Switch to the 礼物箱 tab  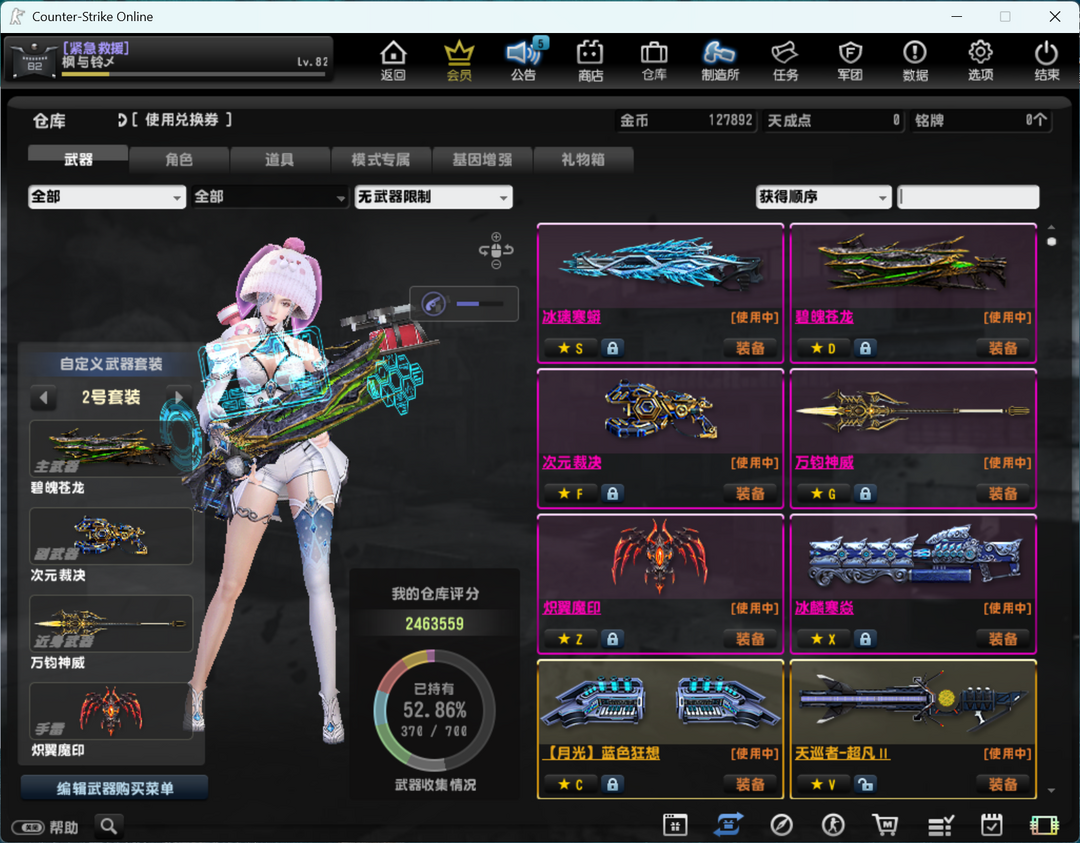point(583,159)
